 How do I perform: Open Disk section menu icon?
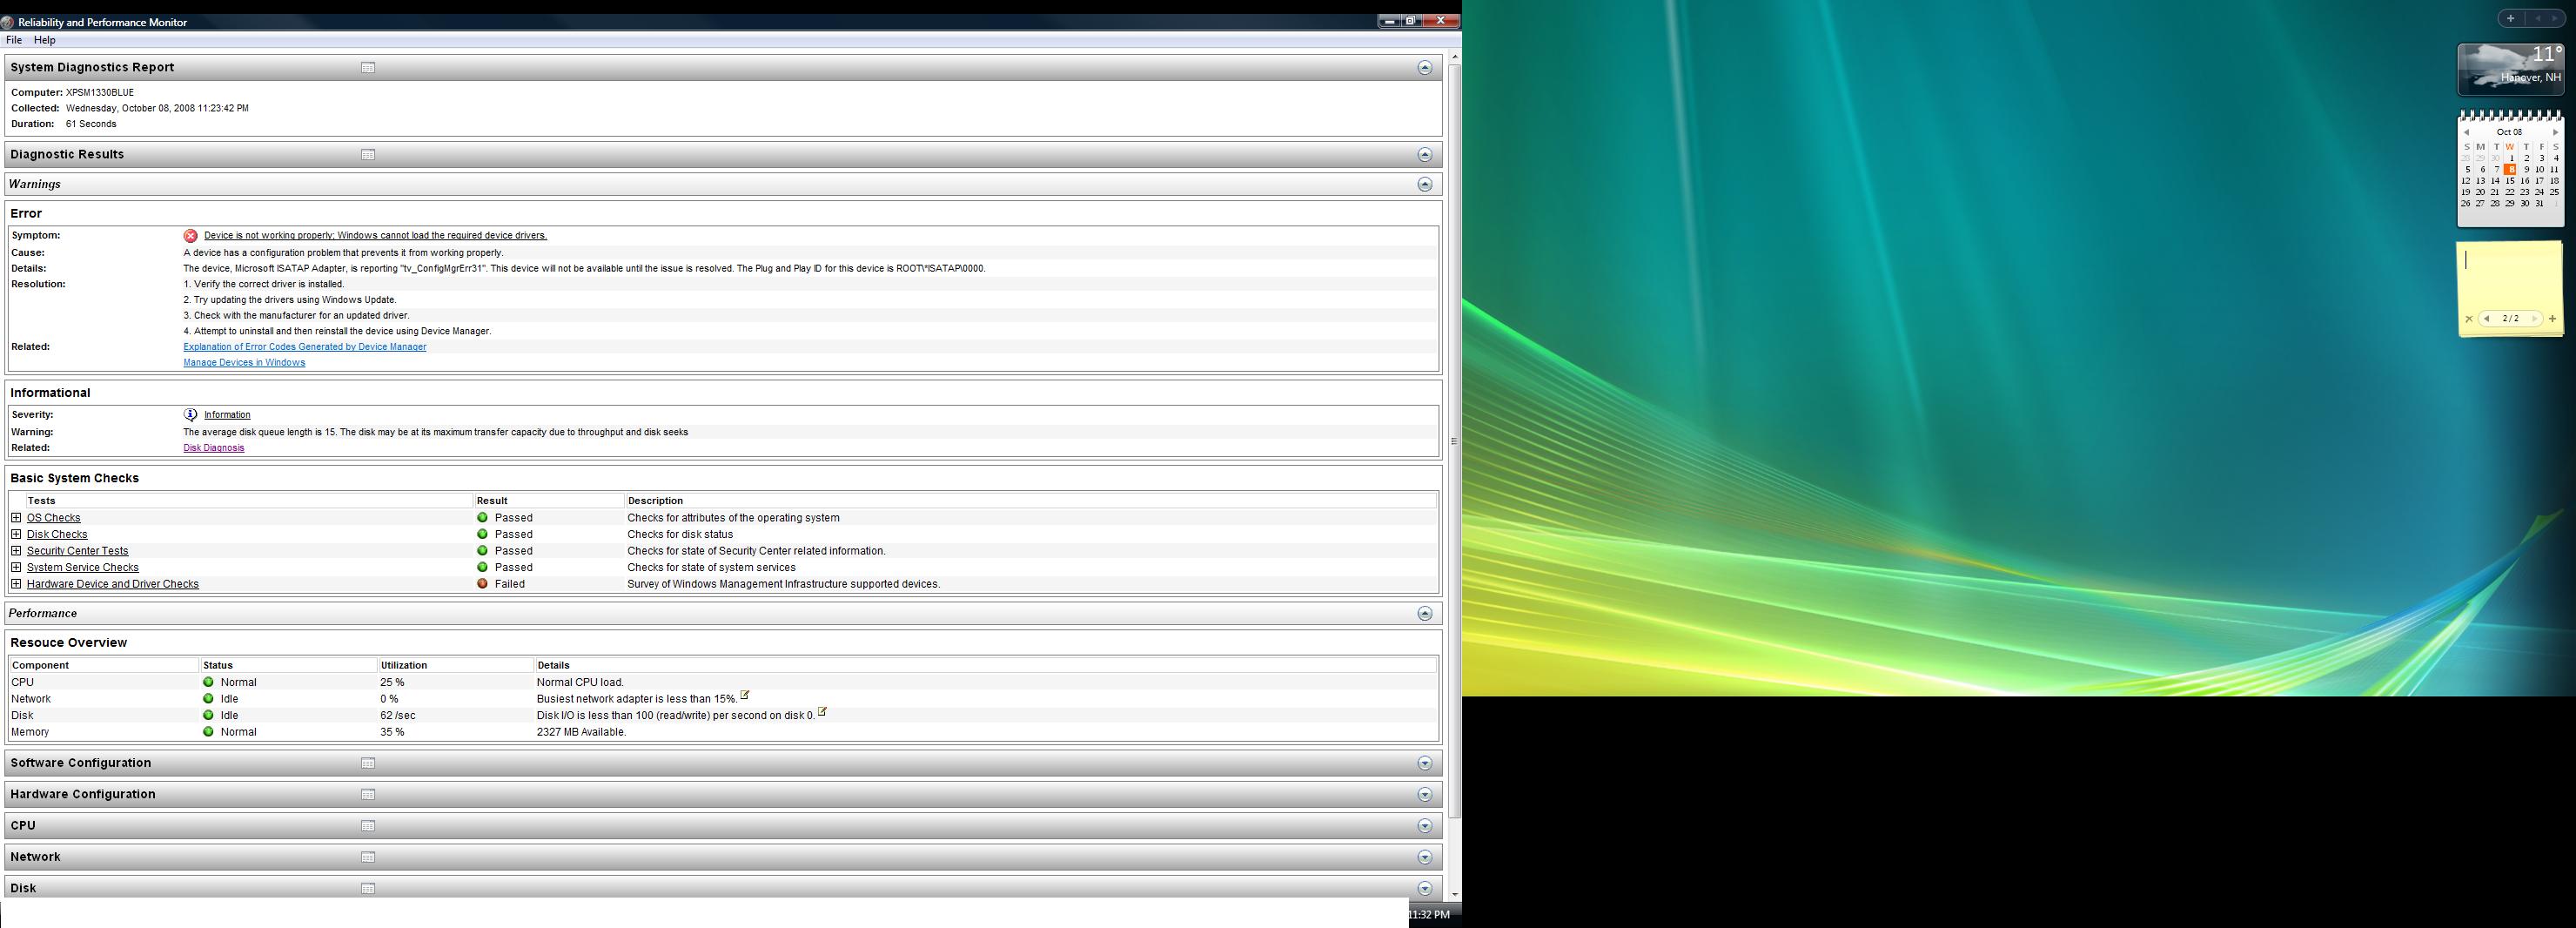point(368,889)
